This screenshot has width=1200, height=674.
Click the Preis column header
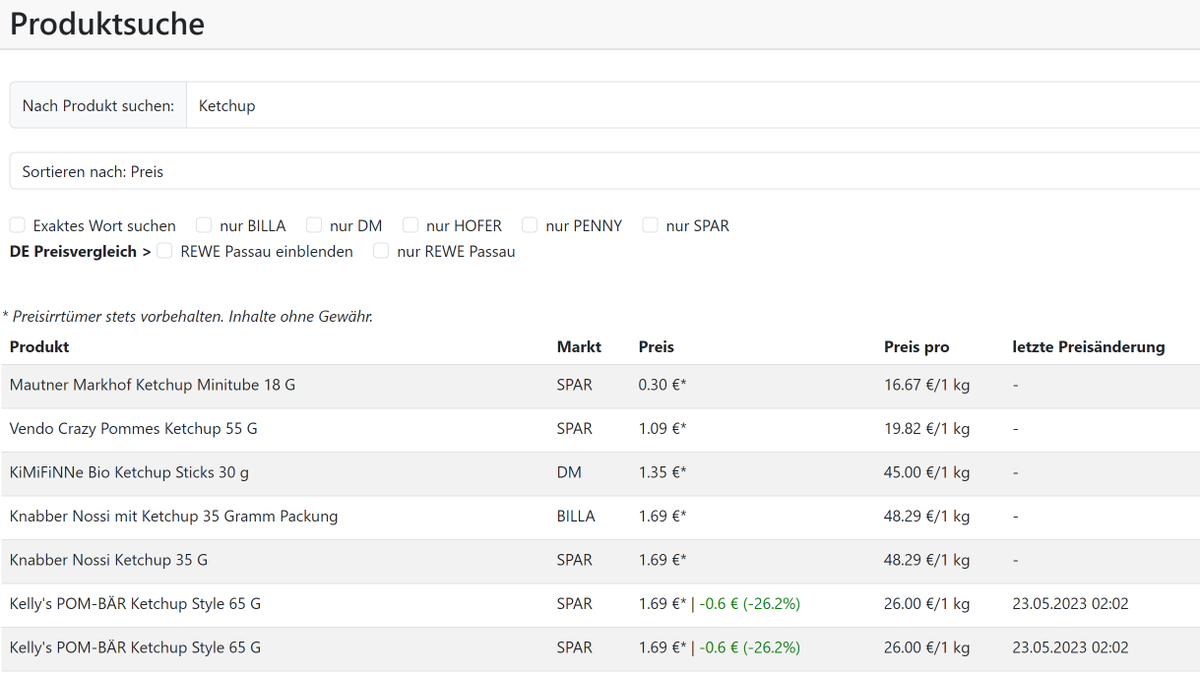click(x=656, y=347)
